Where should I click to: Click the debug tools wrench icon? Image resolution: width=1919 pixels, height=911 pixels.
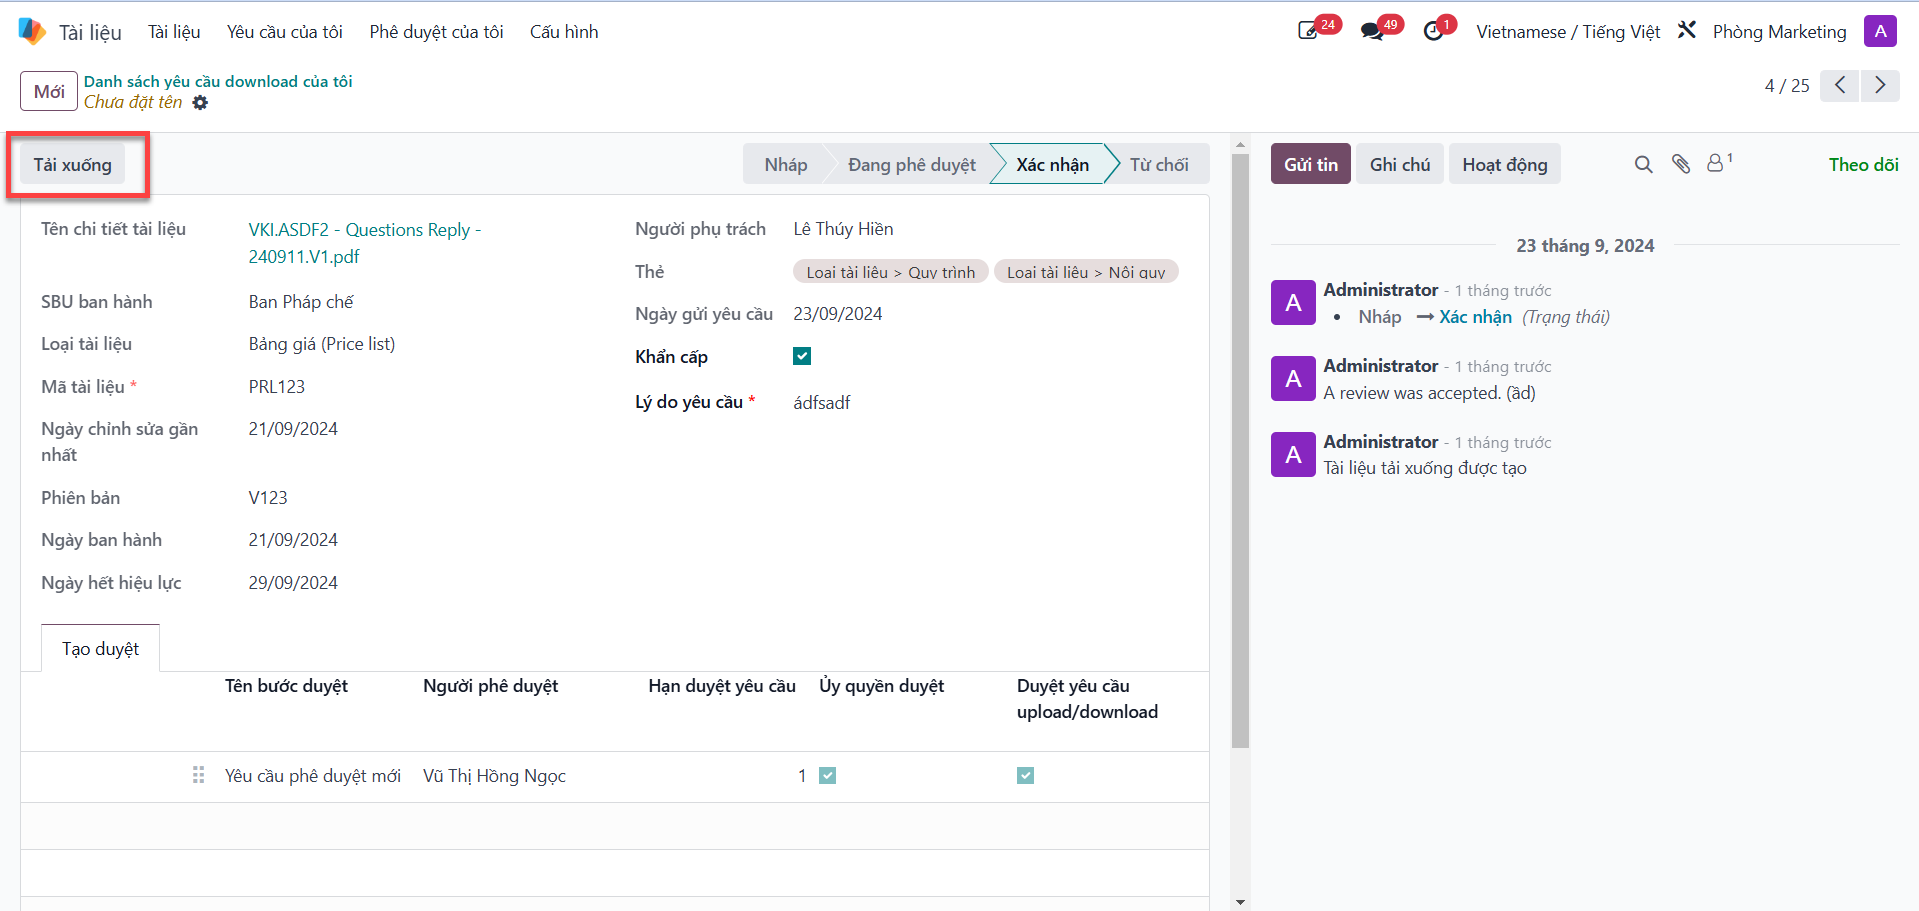click(1687, 30)
